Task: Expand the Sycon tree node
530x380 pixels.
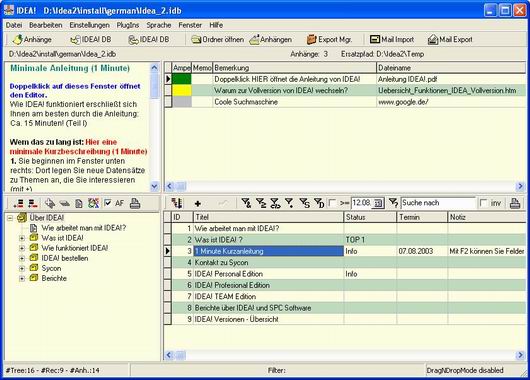Action: coord(22,268)
